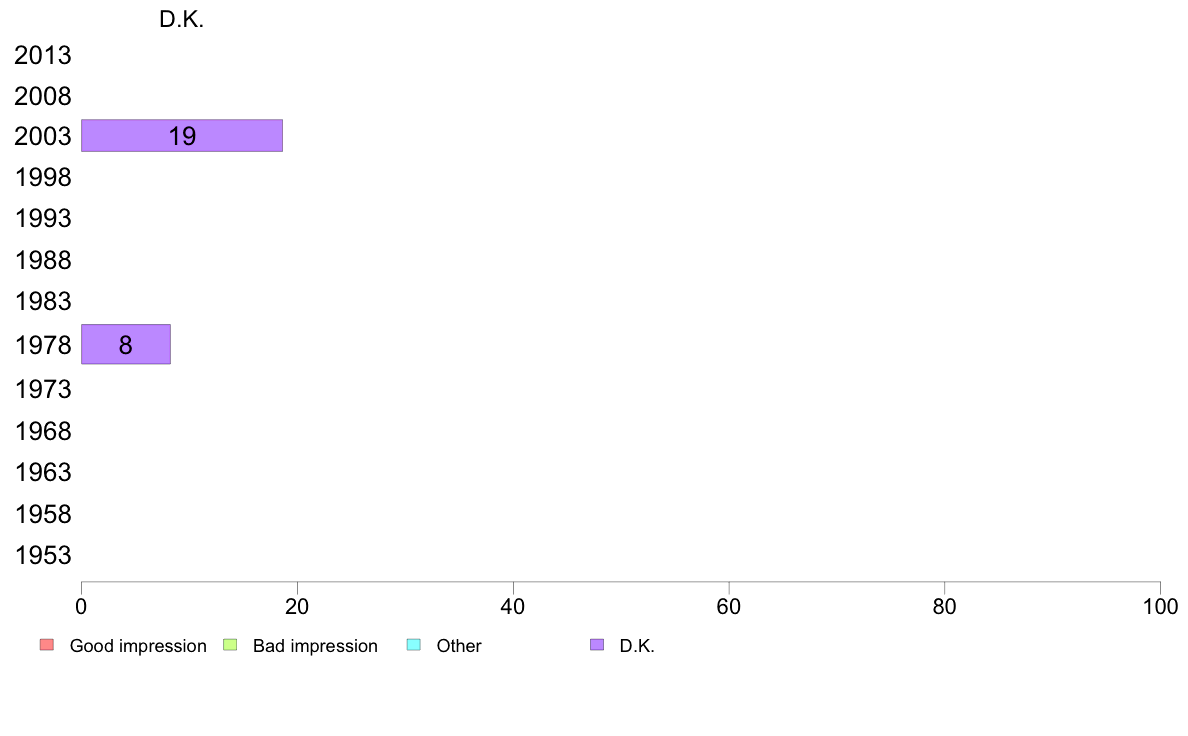Click the D.K. chart title

(181, 20)
